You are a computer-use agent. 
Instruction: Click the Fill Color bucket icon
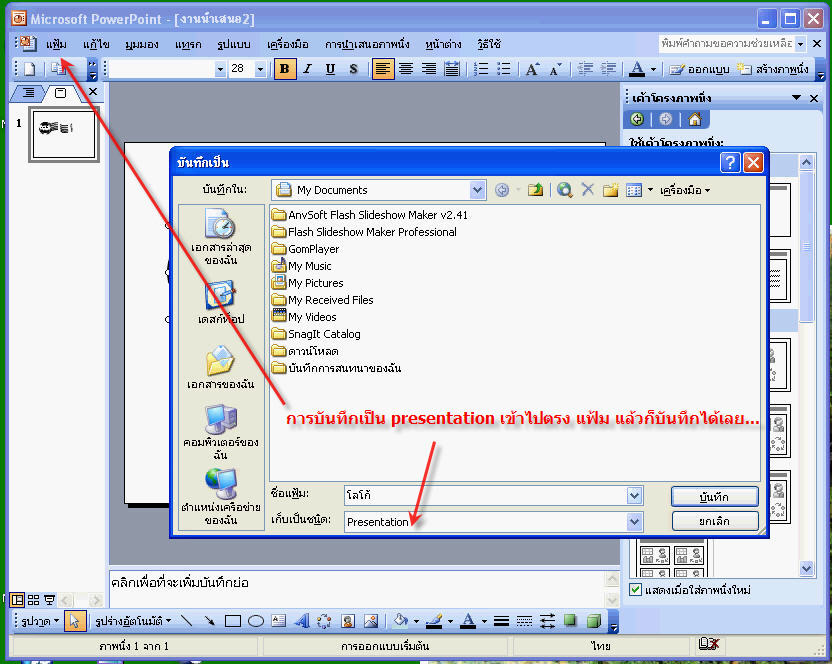(x=401, y=621)
